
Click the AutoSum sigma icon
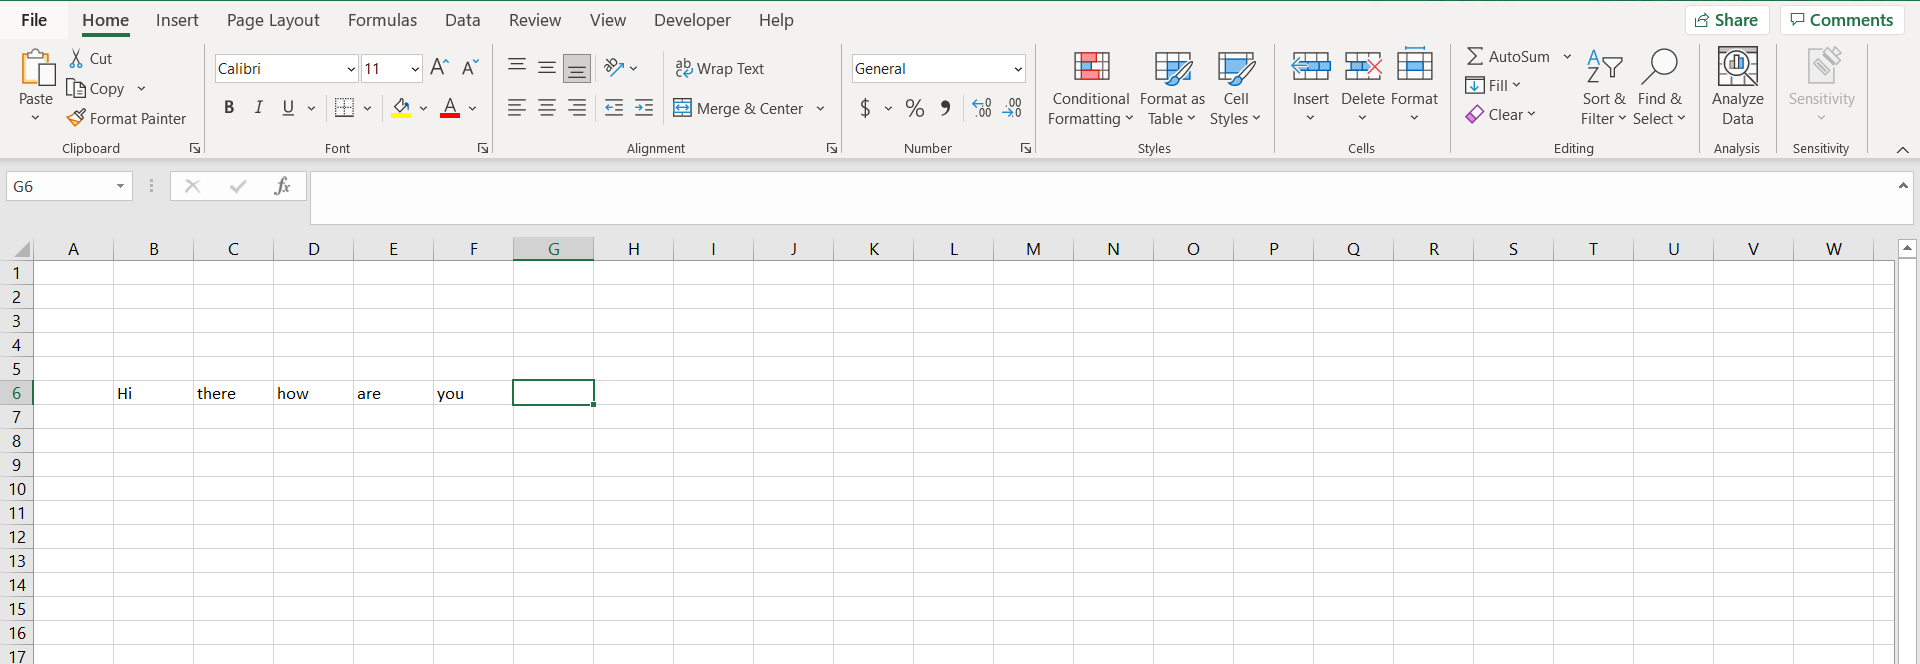(1475, 56)
